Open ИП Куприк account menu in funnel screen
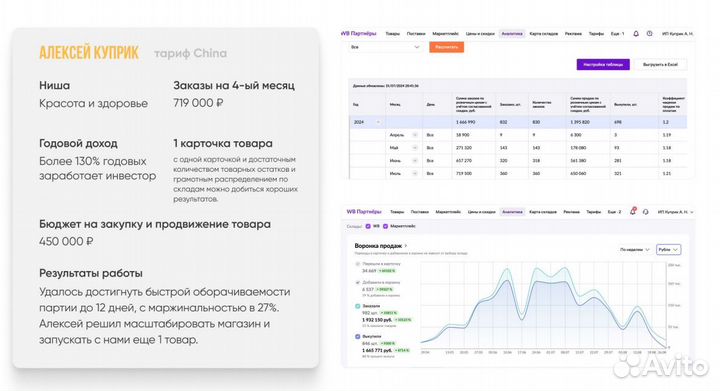 (675, 212)
